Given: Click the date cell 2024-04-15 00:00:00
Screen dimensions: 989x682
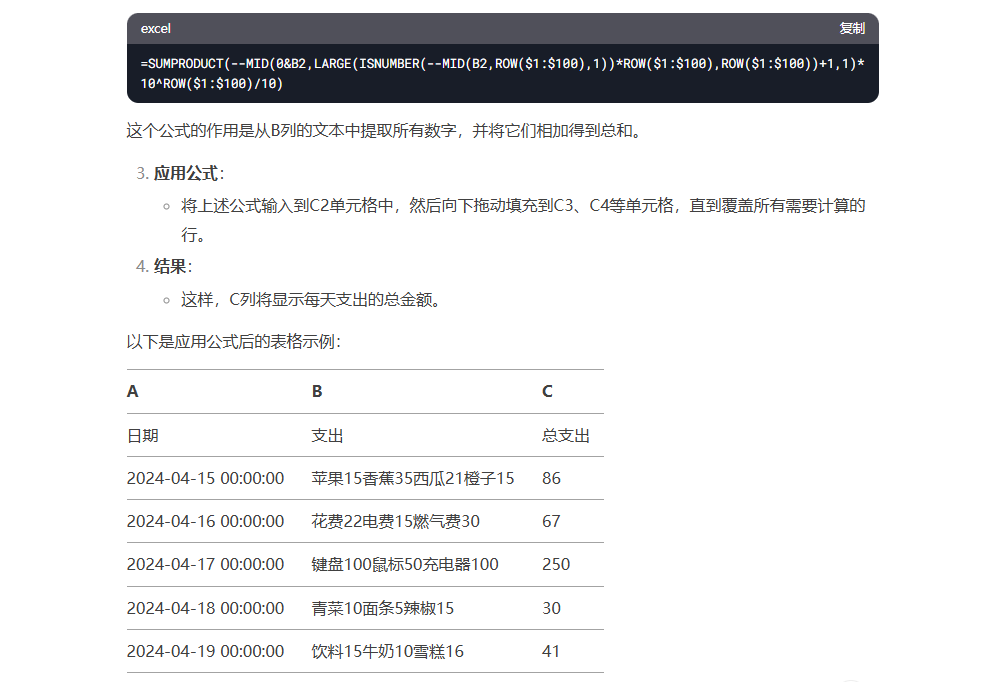Looking at the screenshot, I should (x=206, y=478).
